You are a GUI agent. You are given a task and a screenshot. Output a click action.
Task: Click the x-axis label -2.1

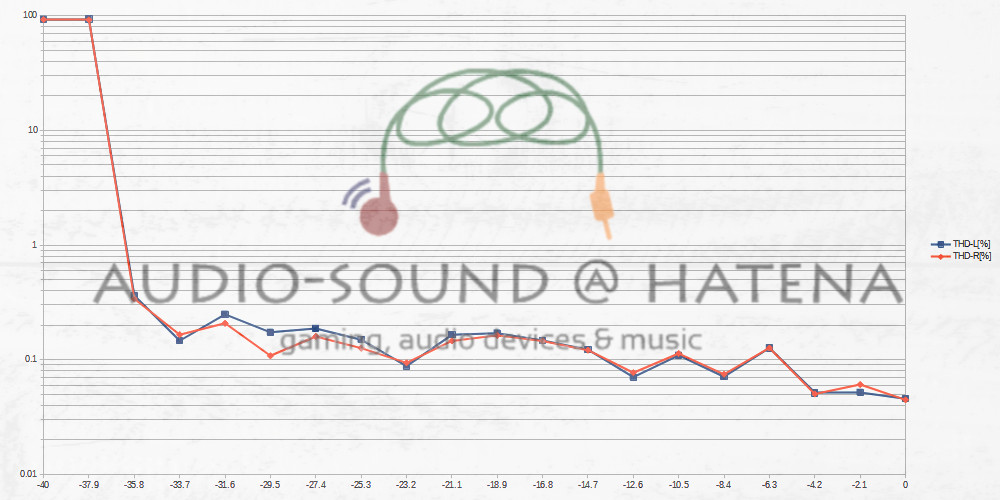860,485
